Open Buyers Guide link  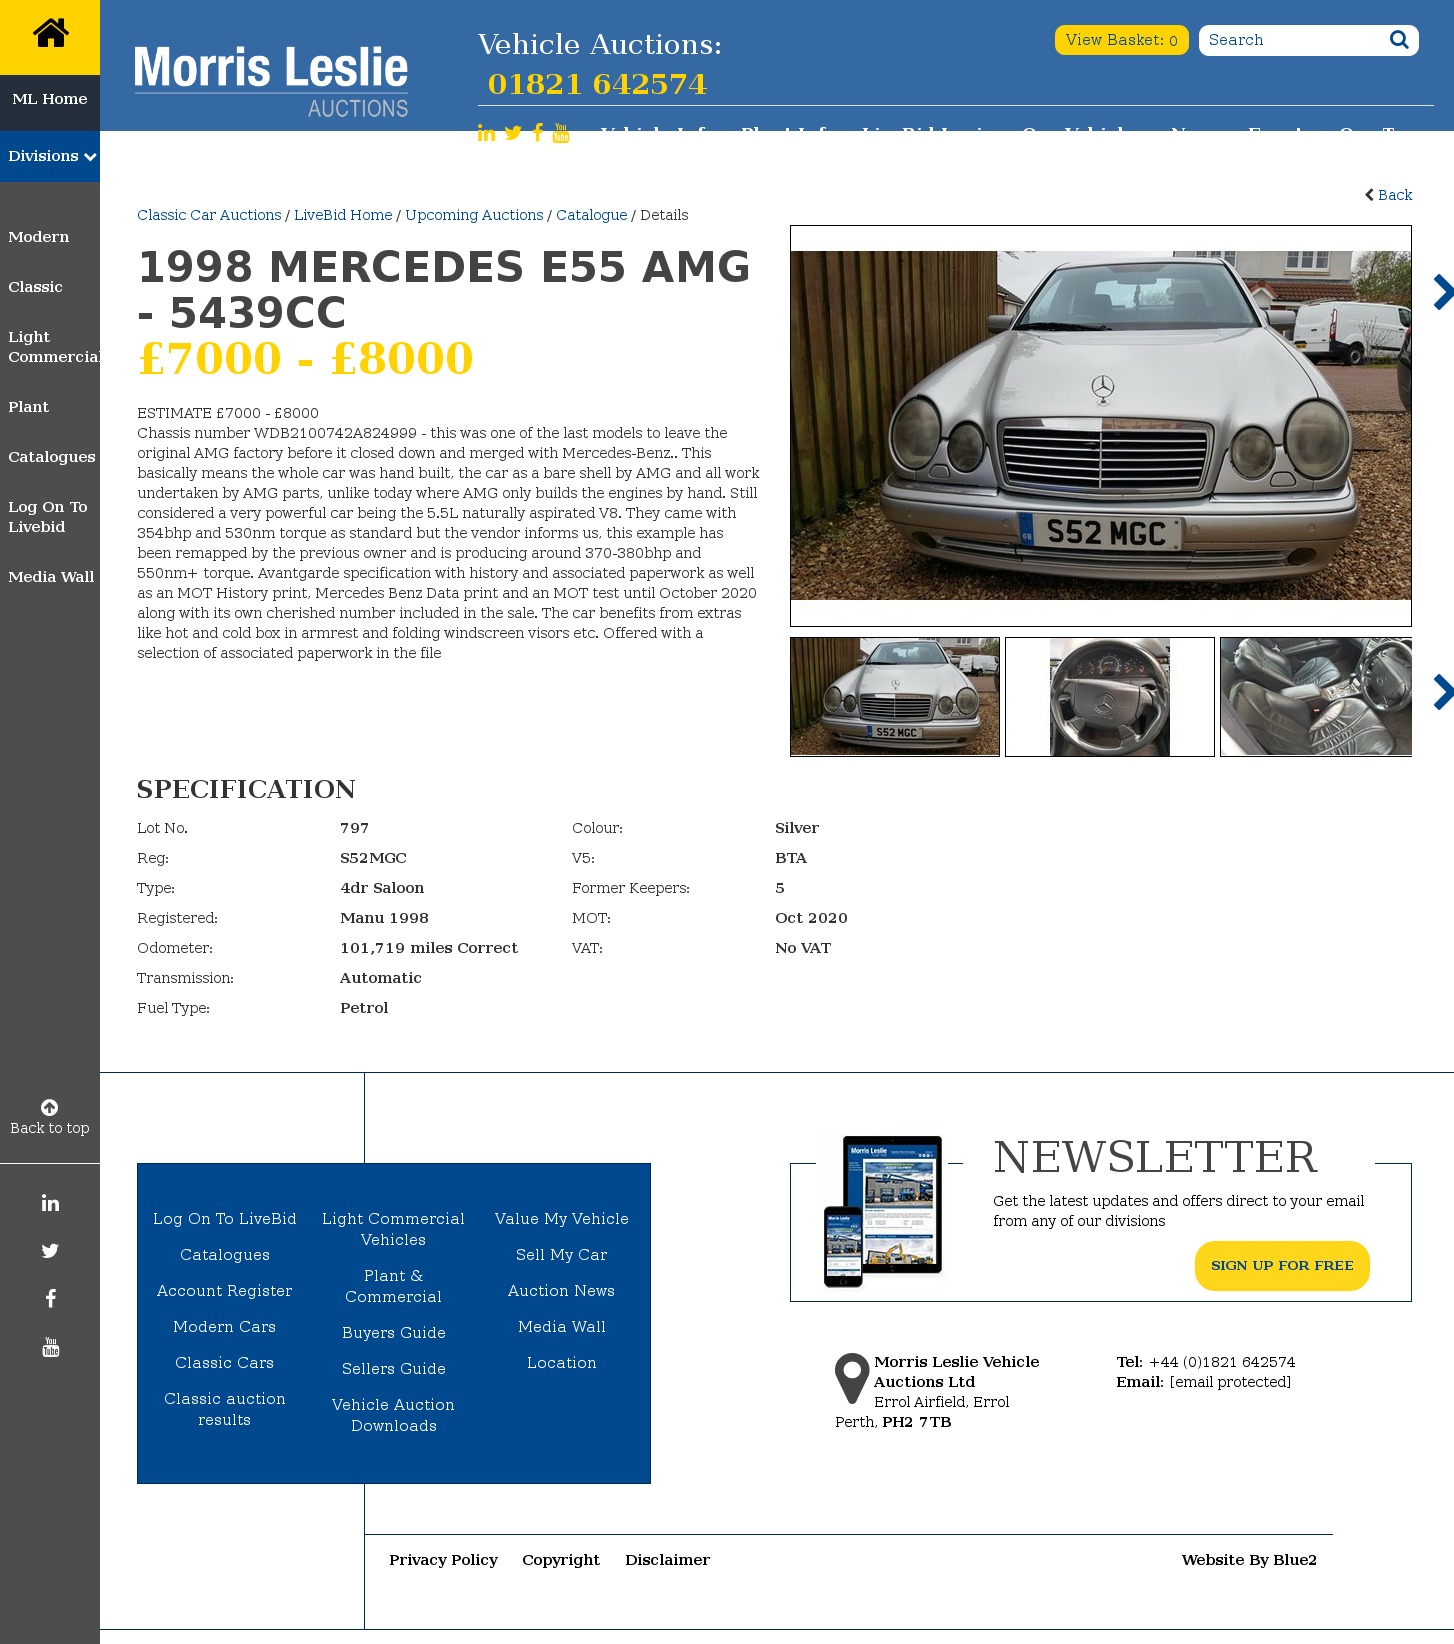[394, 1333]
